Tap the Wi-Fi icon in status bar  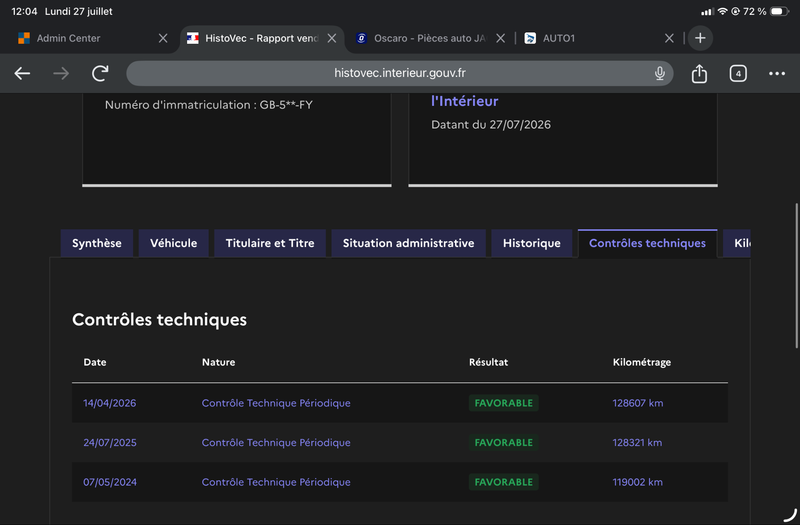tap(722, 11)
